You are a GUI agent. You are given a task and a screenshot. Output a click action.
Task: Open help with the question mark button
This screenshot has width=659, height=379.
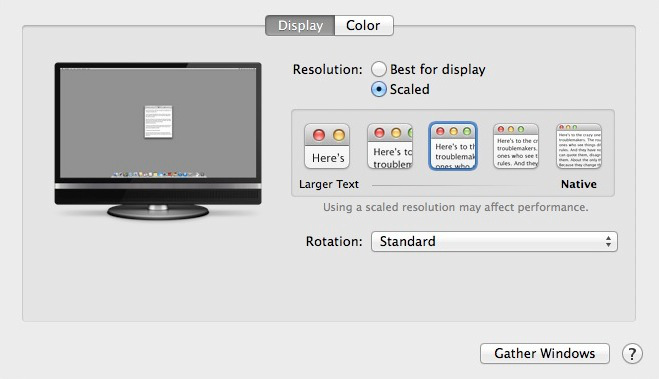point(632,353)
